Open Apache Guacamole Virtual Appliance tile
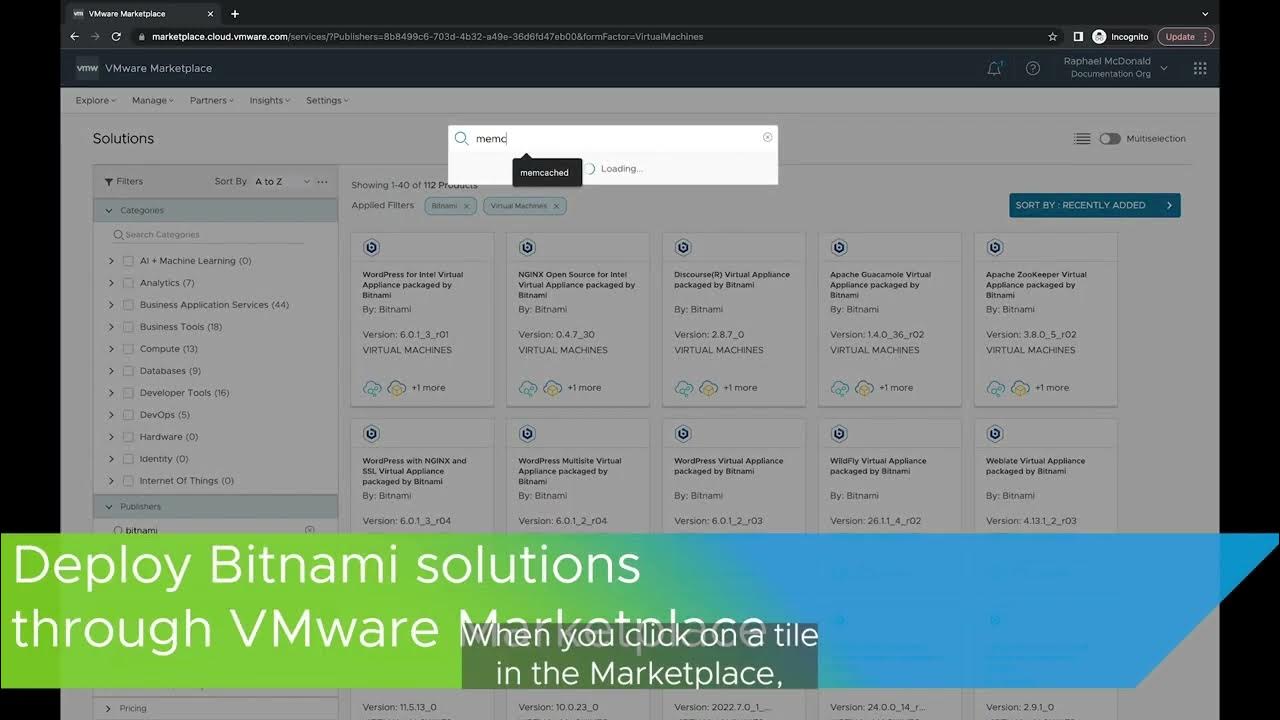1280x720 pixels. (x=890, y=319)
